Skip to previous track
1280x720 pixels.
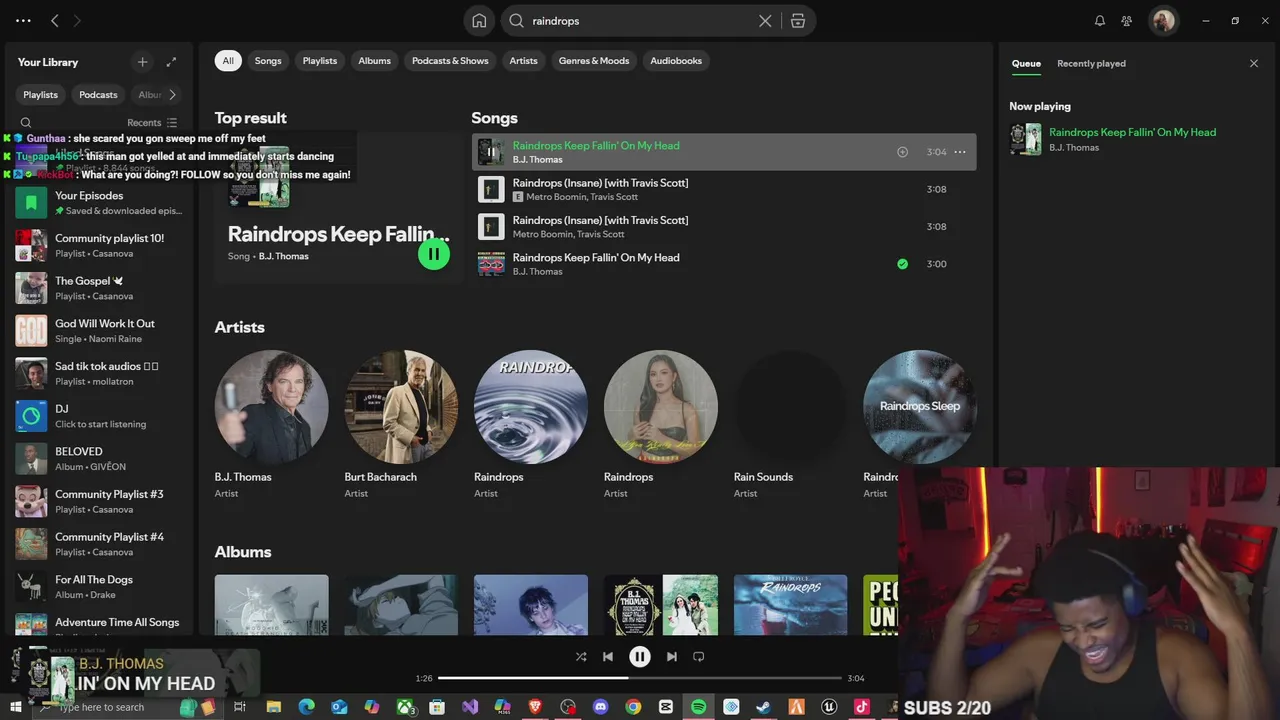click(x=607, y=657)
